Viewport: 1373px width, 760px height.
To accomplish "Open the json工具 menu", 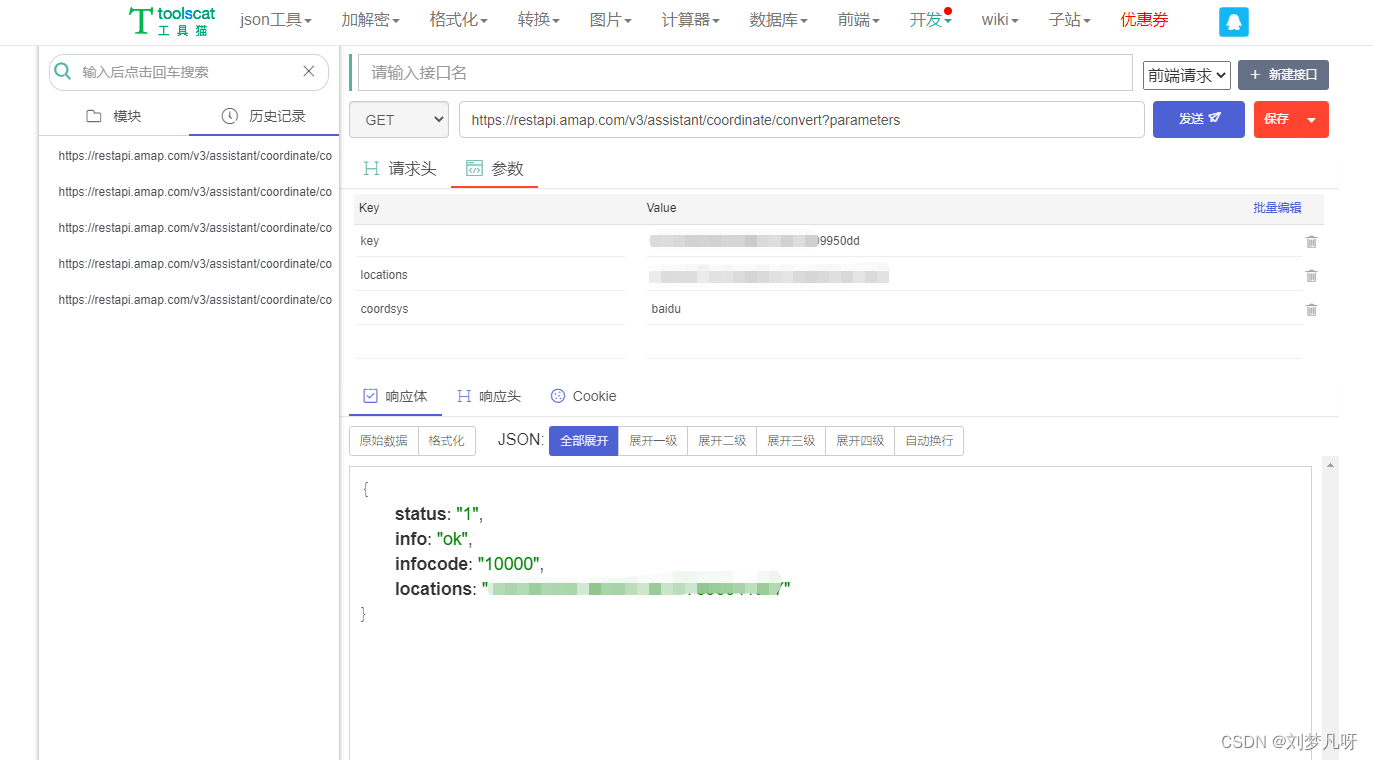I will point(276,20).
